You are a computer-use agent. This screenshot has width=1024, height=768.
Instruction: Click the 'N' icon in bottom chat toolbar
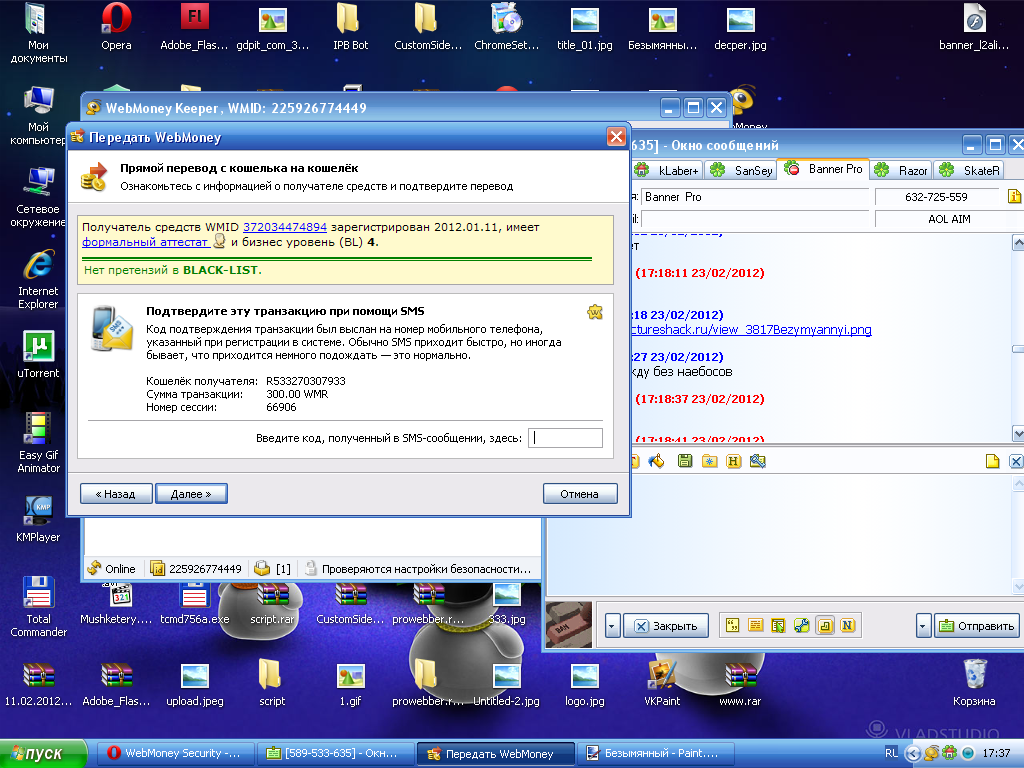click(848, 626)
